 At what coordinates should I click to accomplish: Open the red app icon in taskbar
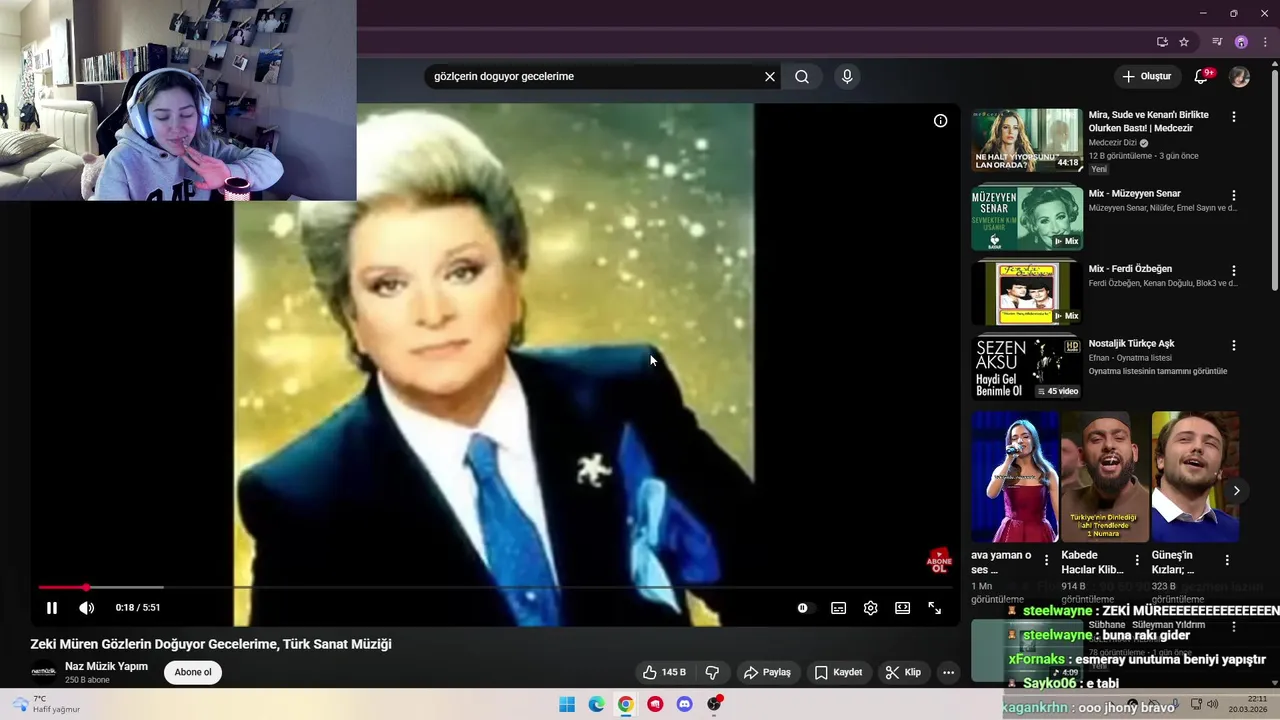point(655,704)
